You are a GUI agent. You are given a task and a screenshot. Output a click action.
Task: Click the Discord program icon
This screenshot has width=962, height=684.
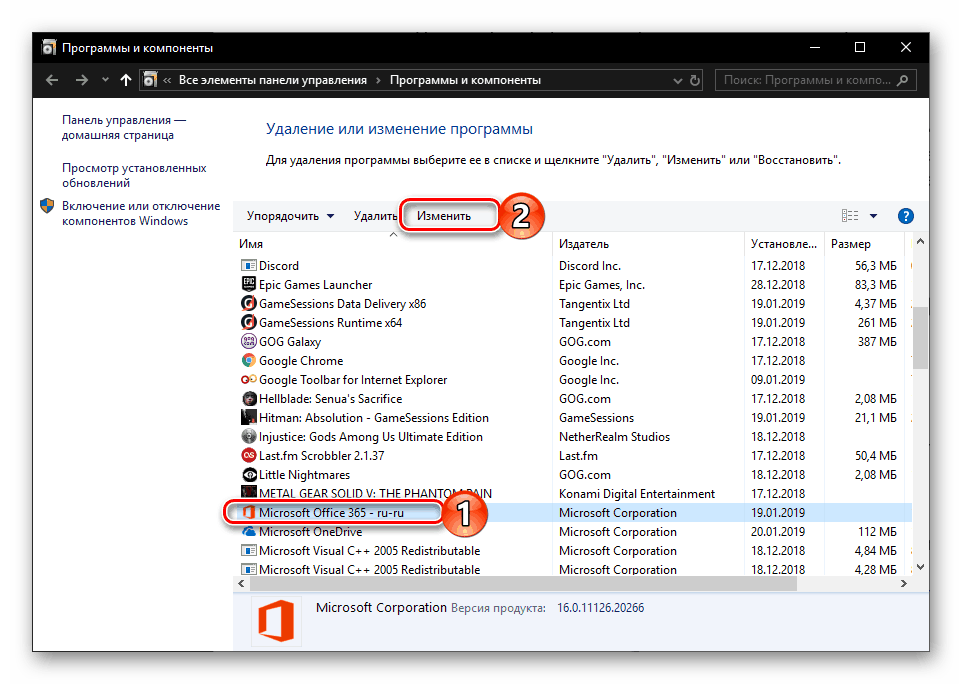pos(248,266)
